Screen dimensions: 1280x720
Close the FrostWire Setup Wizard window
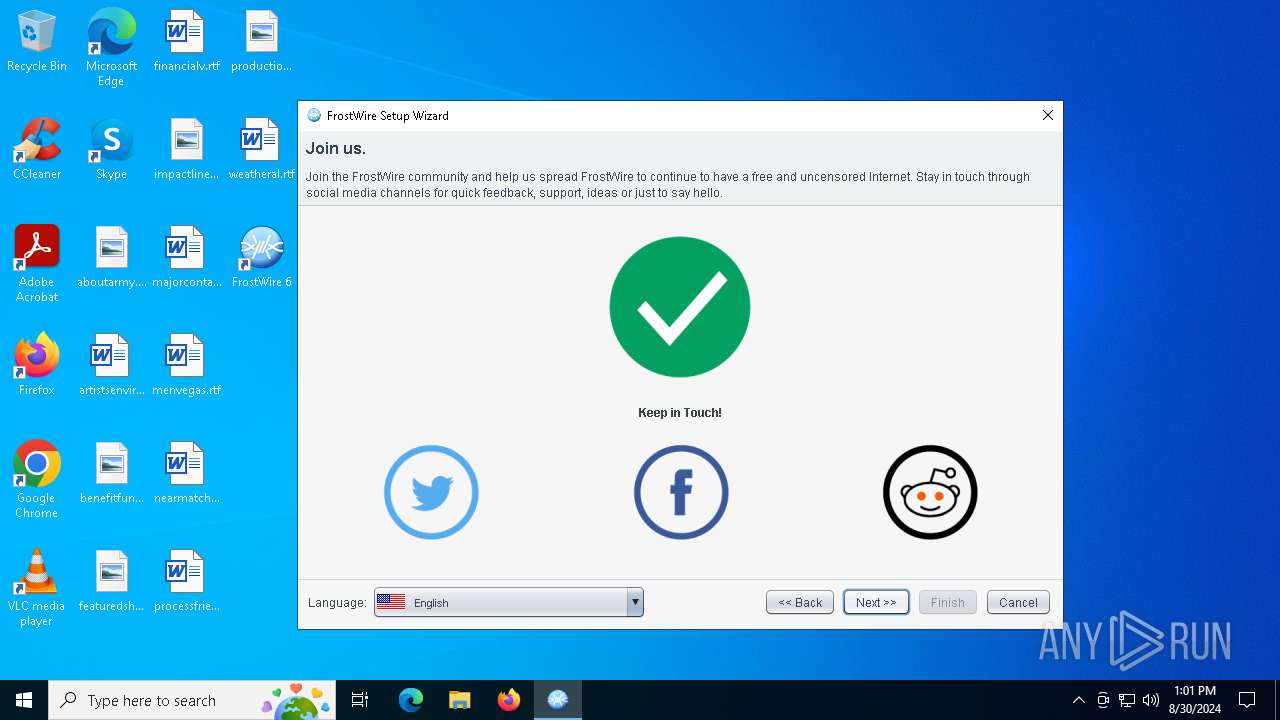pos(1048,115)
